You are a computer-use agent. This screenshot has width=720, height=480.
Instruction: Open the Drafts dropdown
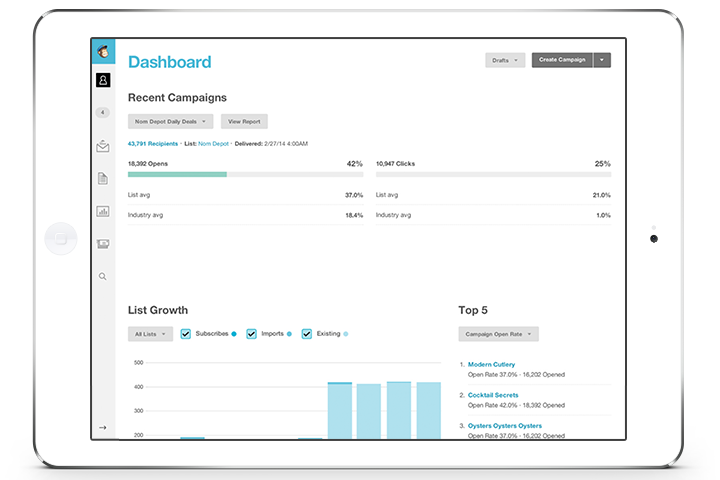pos(505,60)
